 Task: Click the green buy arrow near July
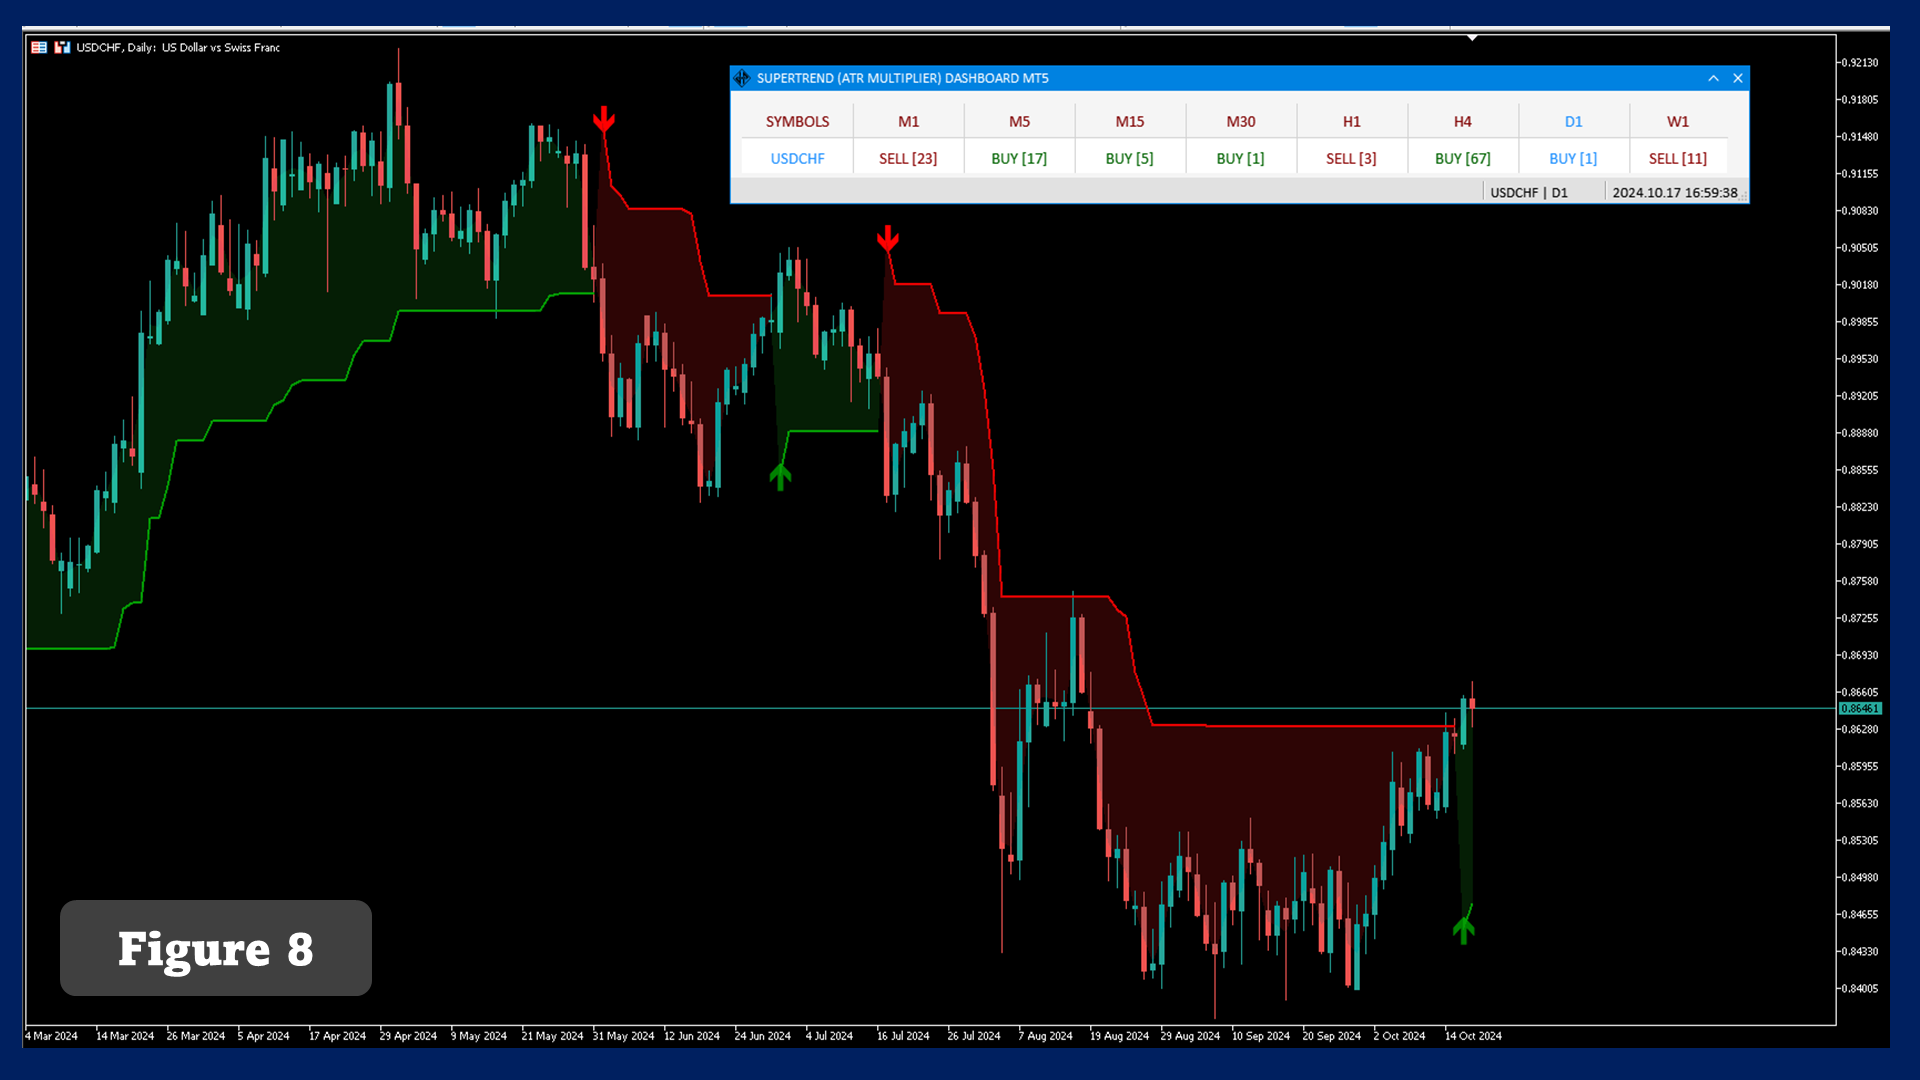tap(780, 476)
